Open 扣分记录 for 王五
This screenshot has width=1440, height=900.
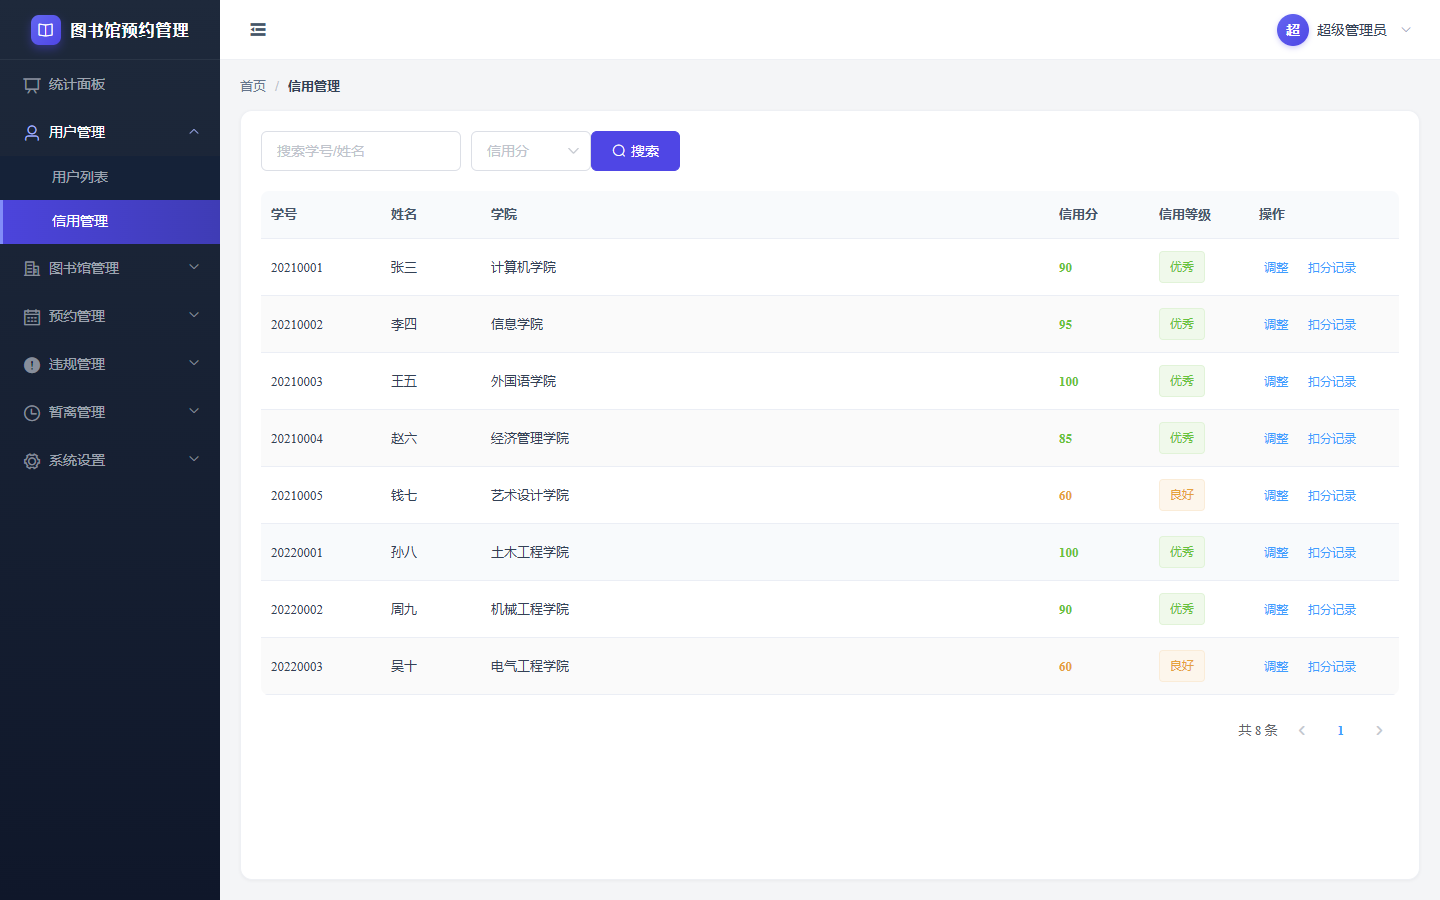tap(1332, 382)
